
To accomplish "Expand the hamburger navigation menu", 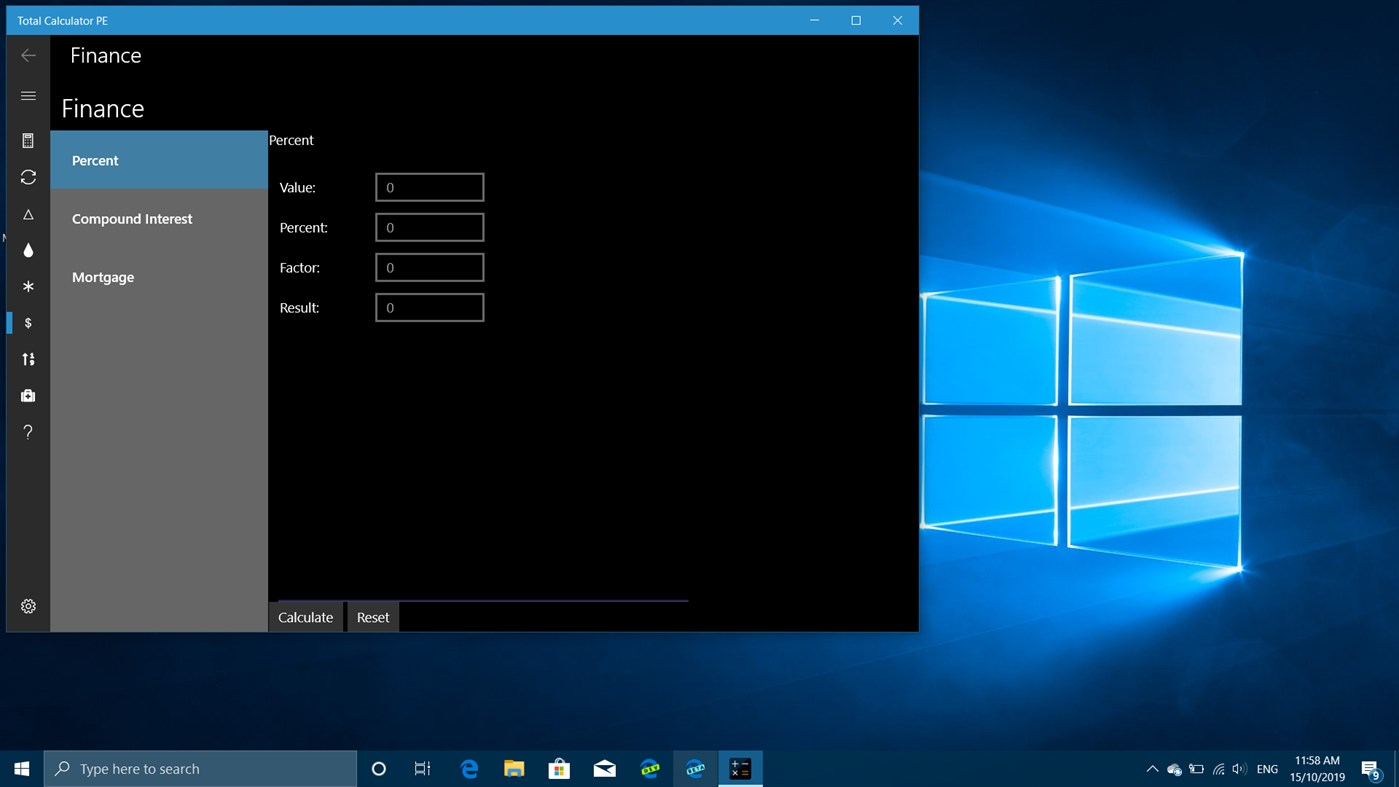I will (x=28, y=95).
